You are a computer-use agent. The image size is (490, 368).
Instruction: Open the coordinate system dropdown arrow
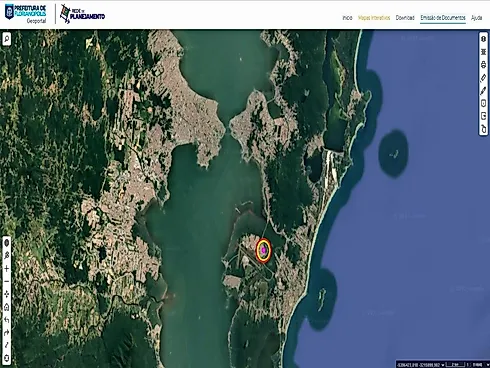coord(443,365)
